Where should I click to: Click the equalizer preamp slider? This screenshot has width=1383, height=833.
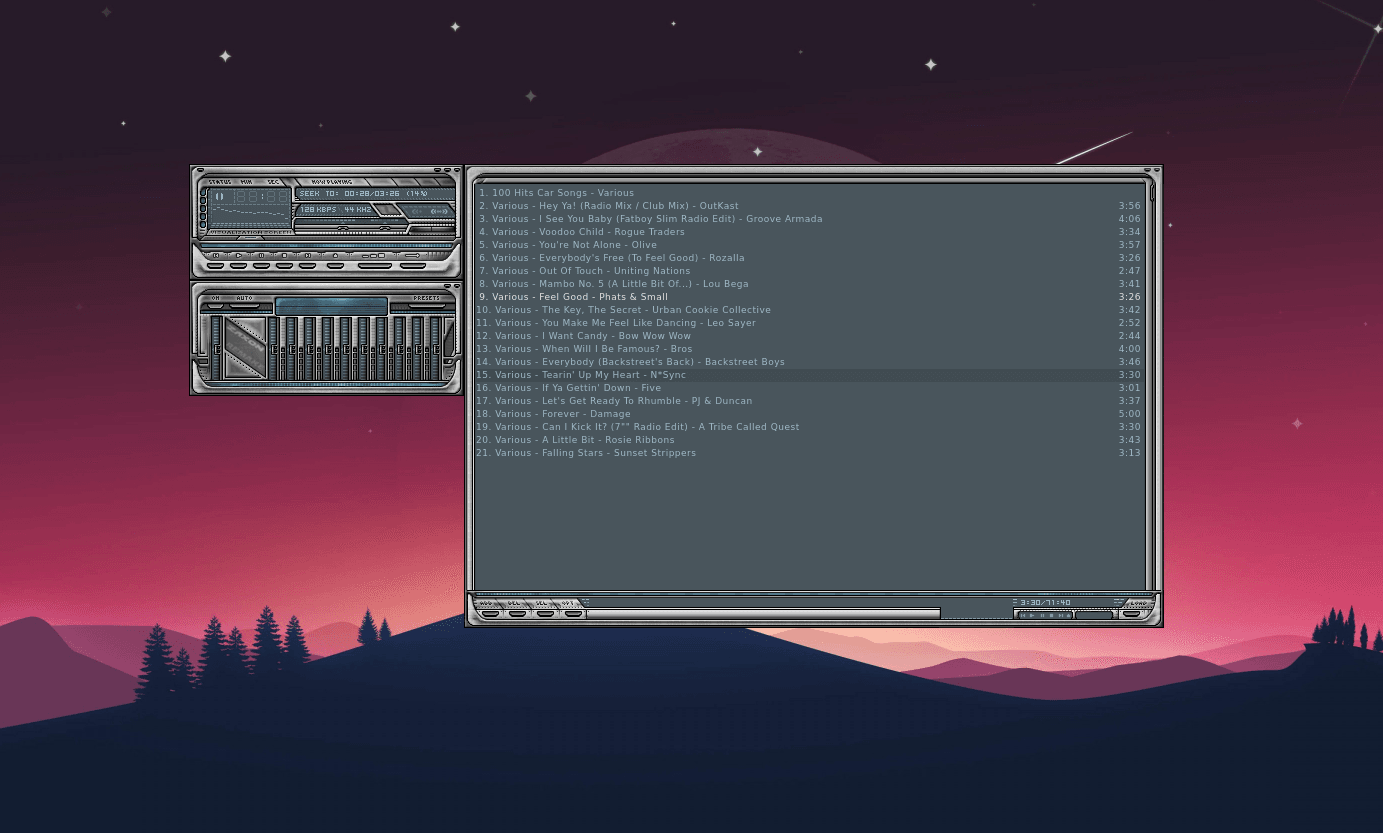pyautogui.click(x=217, y=348)
